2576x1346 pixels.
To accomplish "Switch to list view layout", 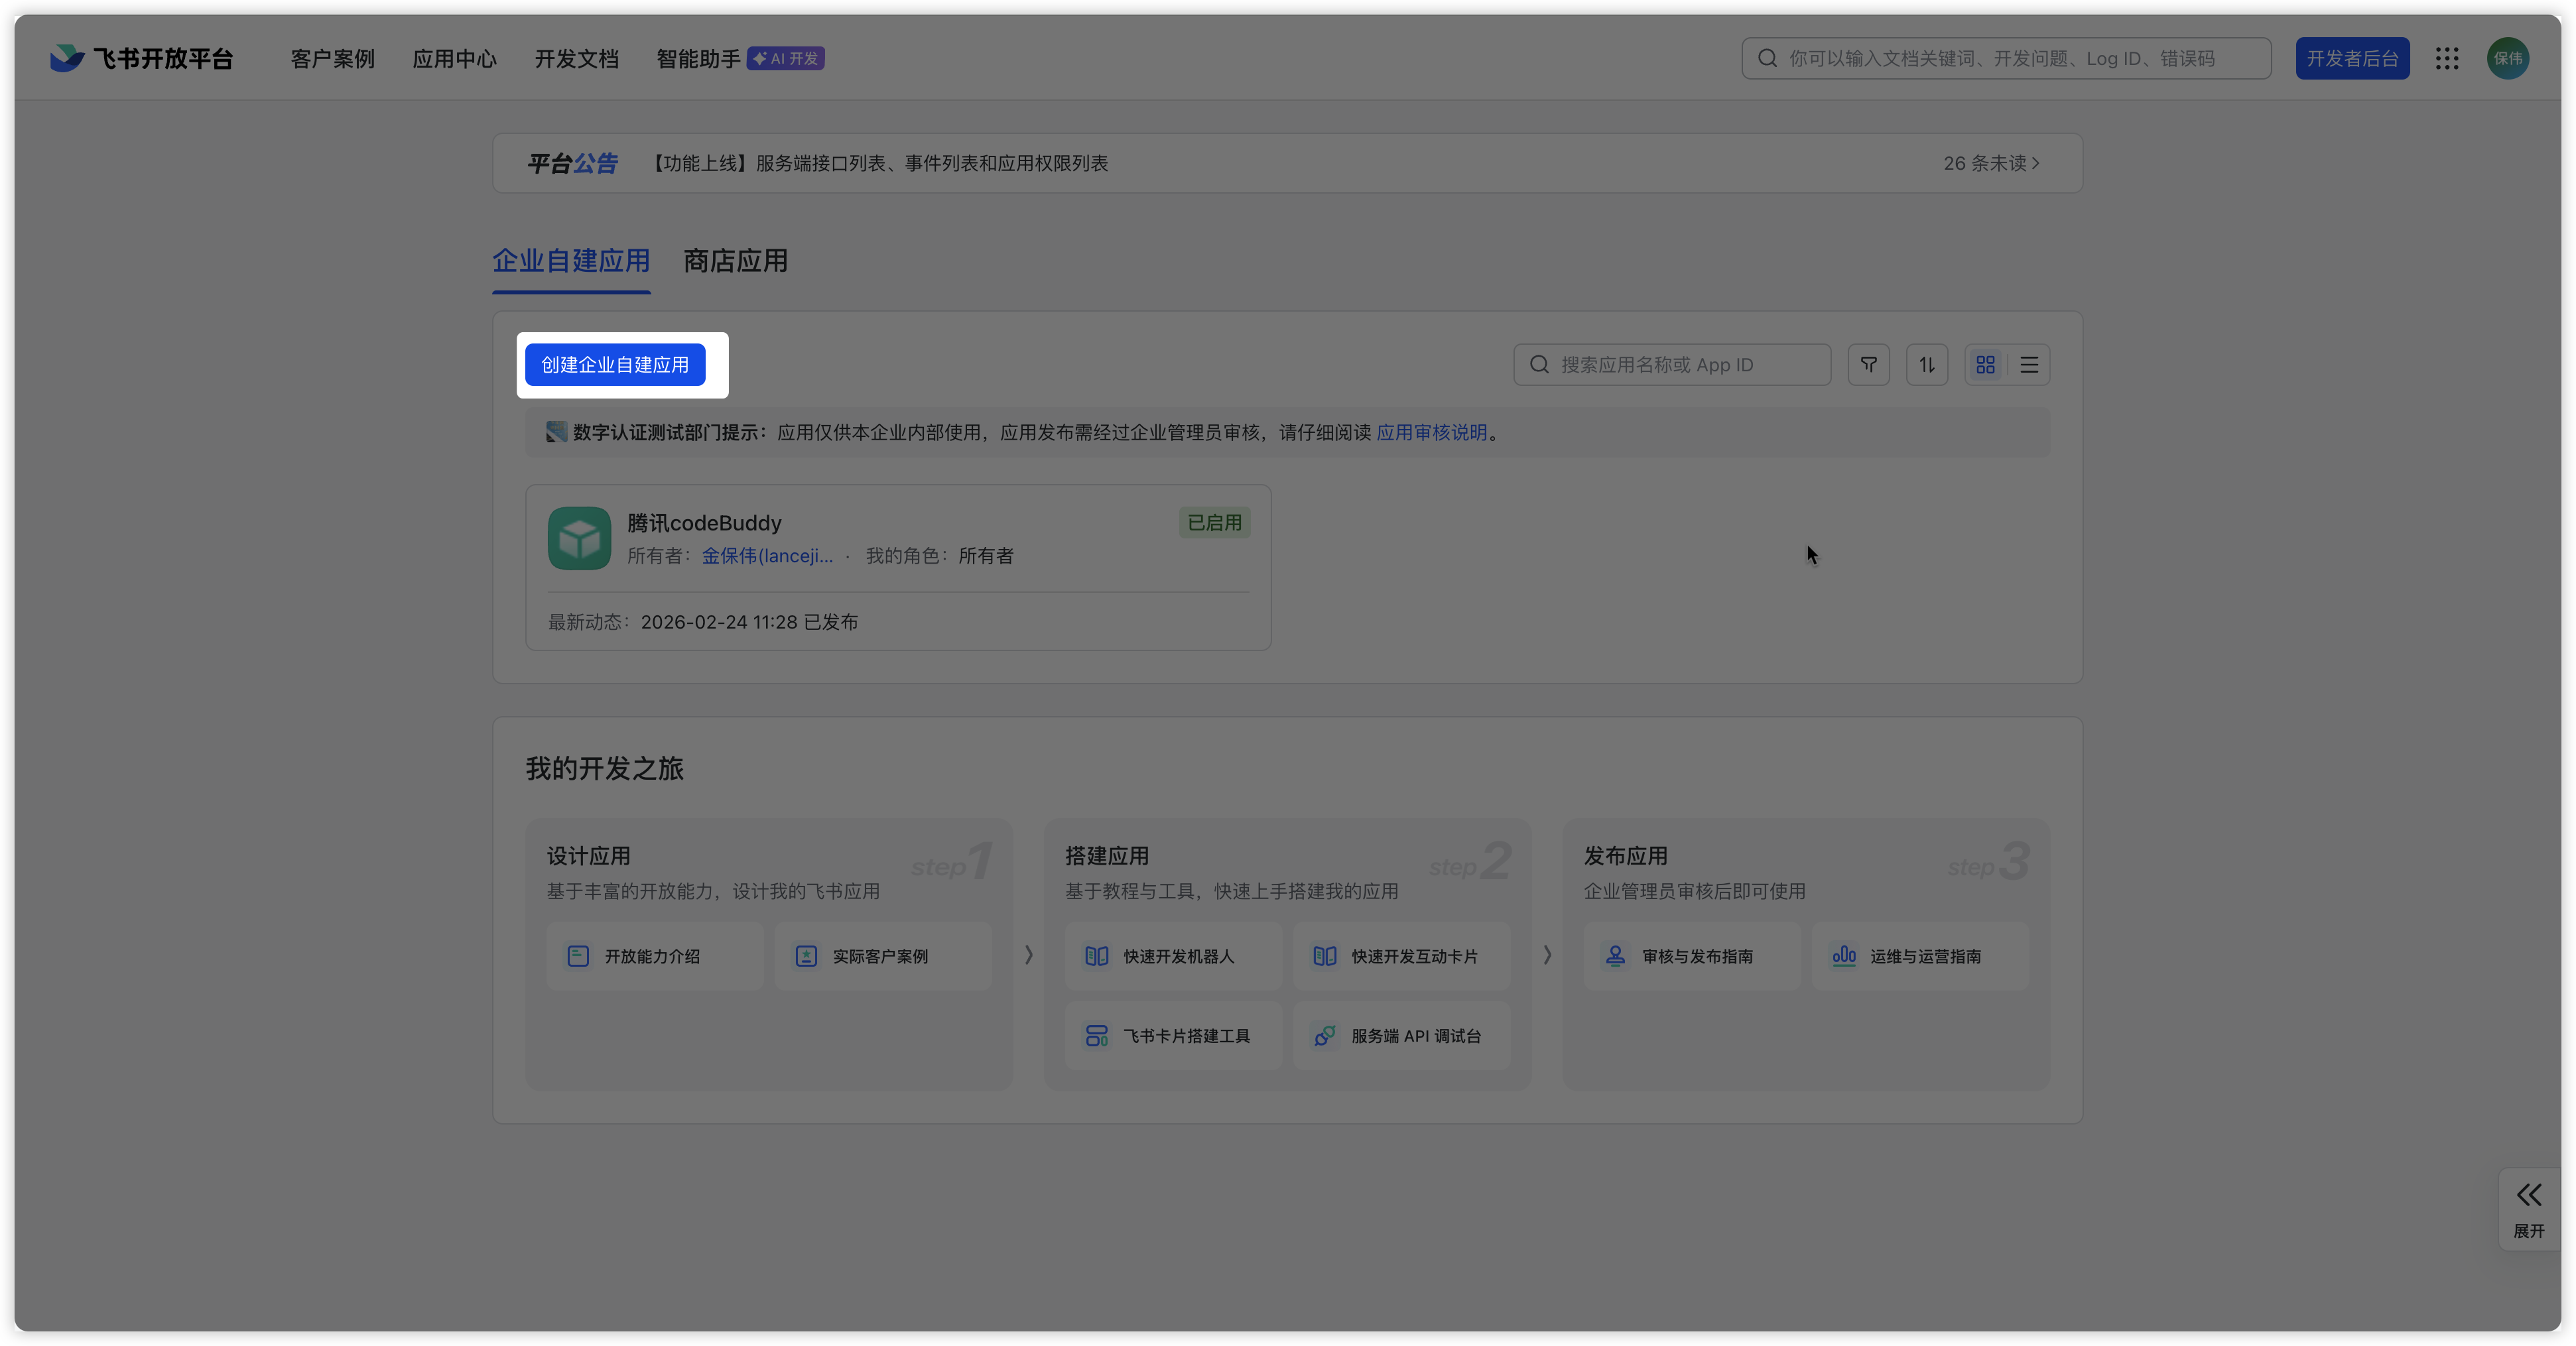I will [x=2029, y=365].
